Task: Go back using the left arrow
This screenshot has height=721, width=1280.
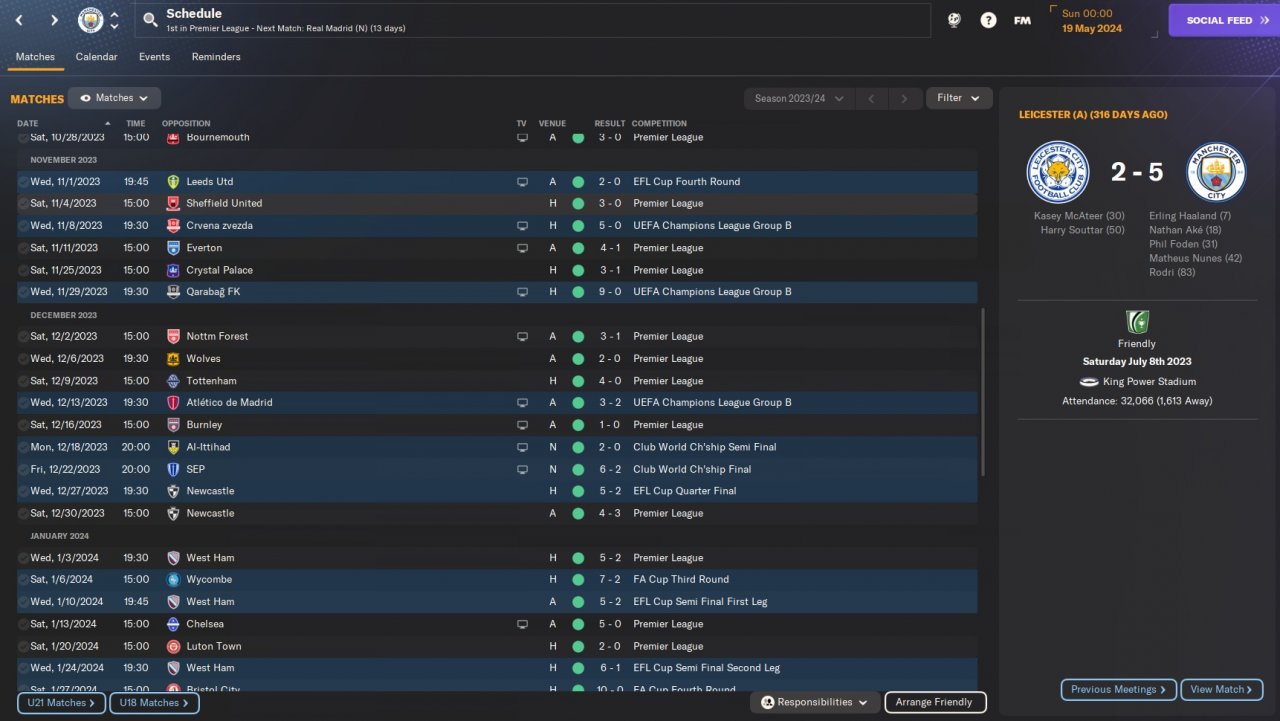Action: tap(19, 20)
